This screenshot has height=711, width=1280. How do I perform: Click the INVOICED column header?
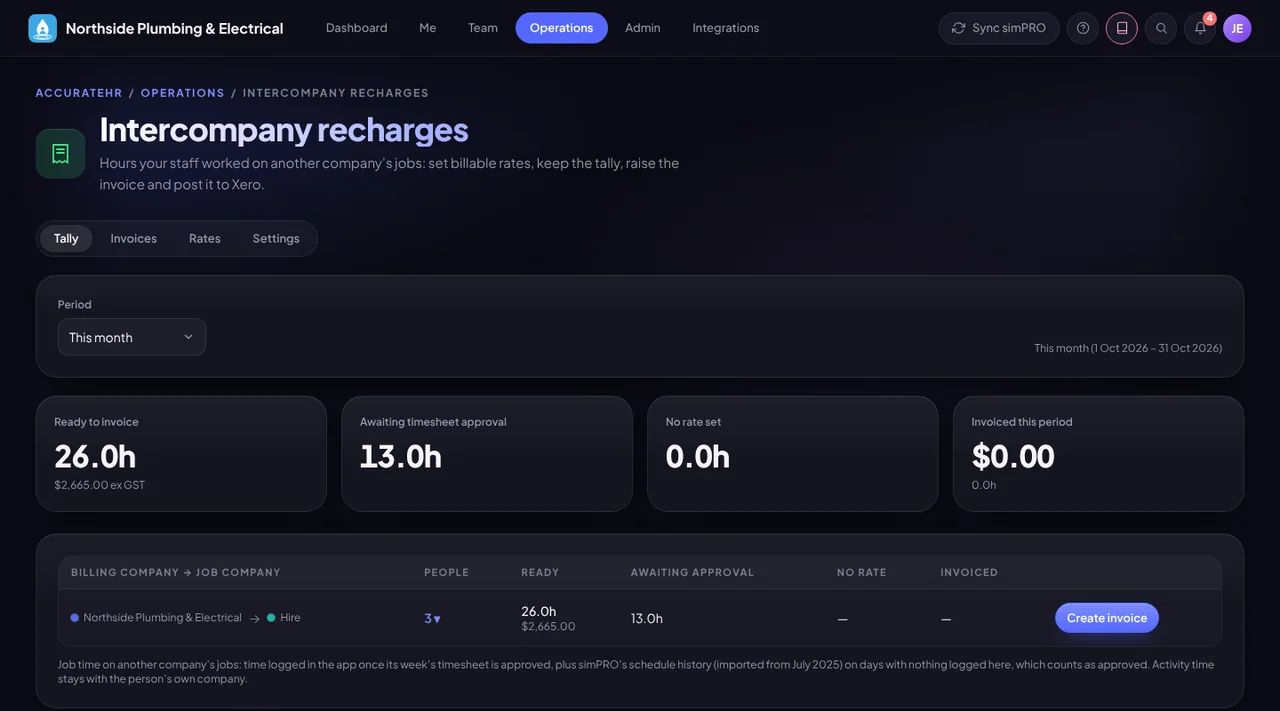[970, 573]
